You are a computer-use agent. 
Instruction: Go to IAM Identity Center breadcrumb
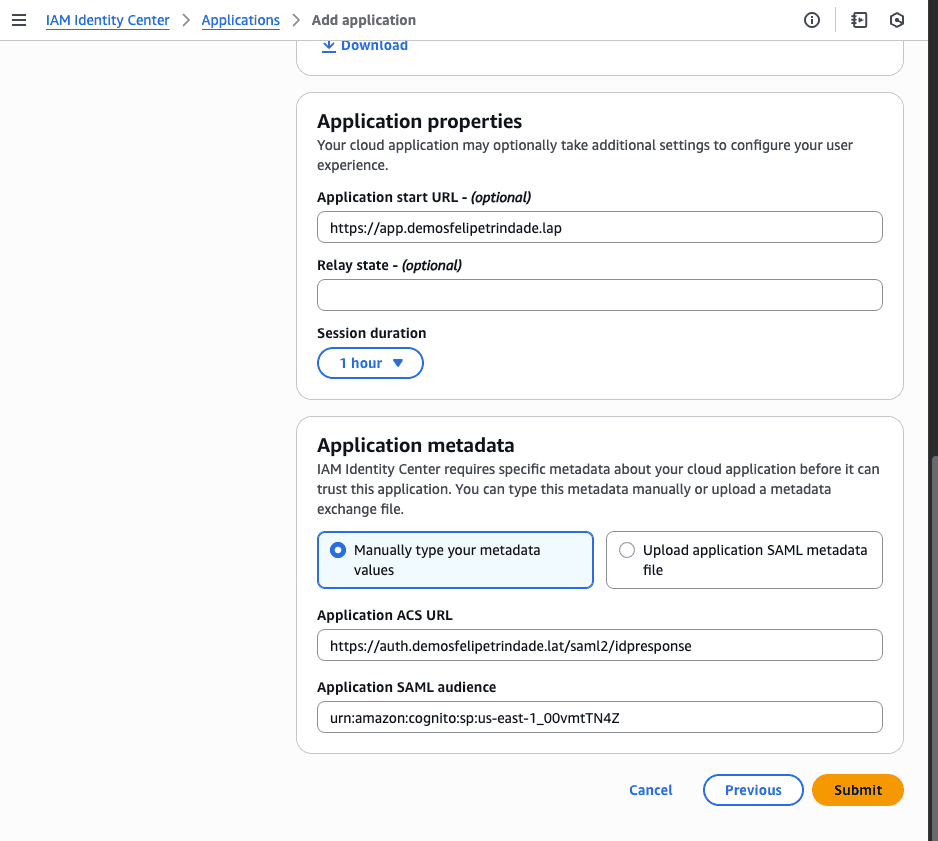pyautogui.click(x=108, y=20)
